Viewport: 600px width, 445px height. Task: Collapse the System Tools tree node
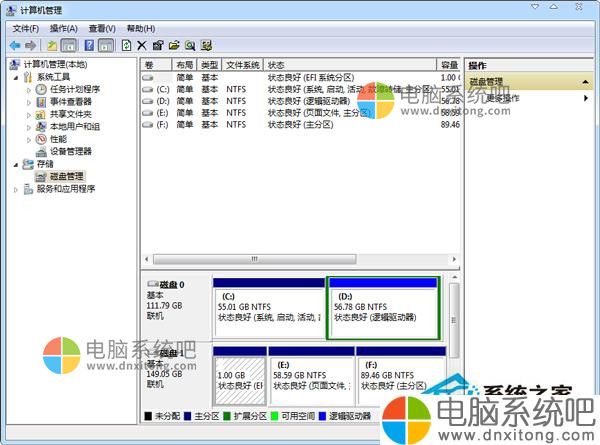pyautogui.click(x=16, y=78)
